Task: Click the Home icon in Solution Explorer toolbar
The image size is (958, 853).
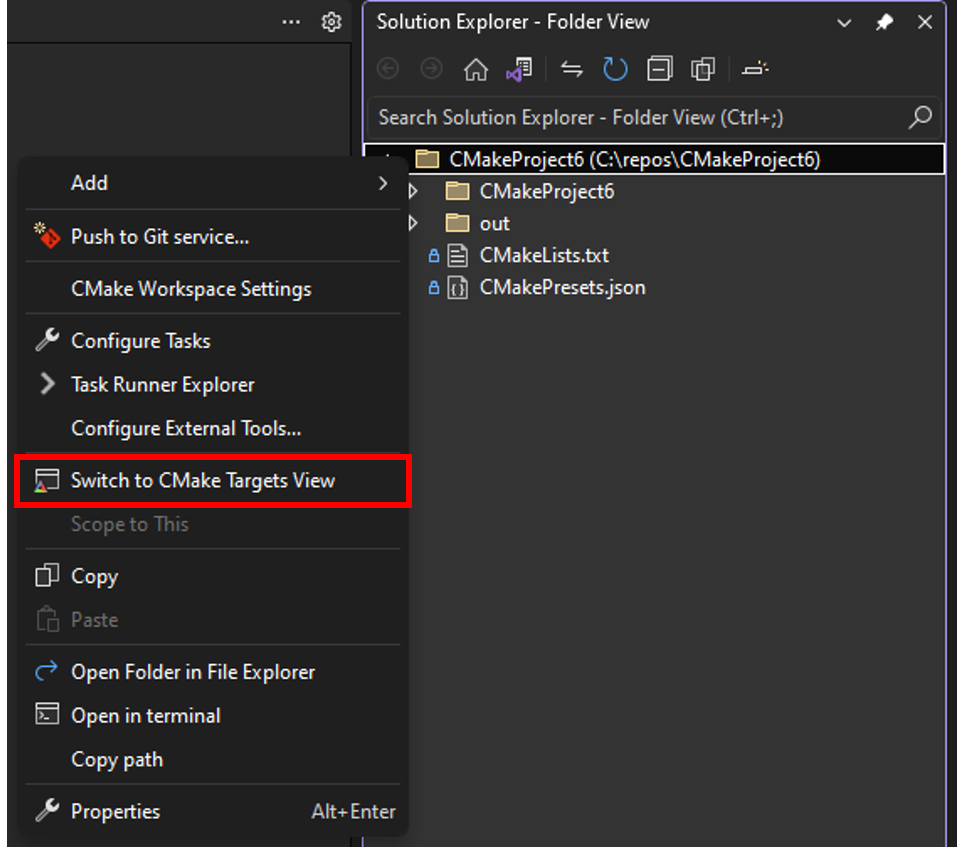Action: coord(476,68)
